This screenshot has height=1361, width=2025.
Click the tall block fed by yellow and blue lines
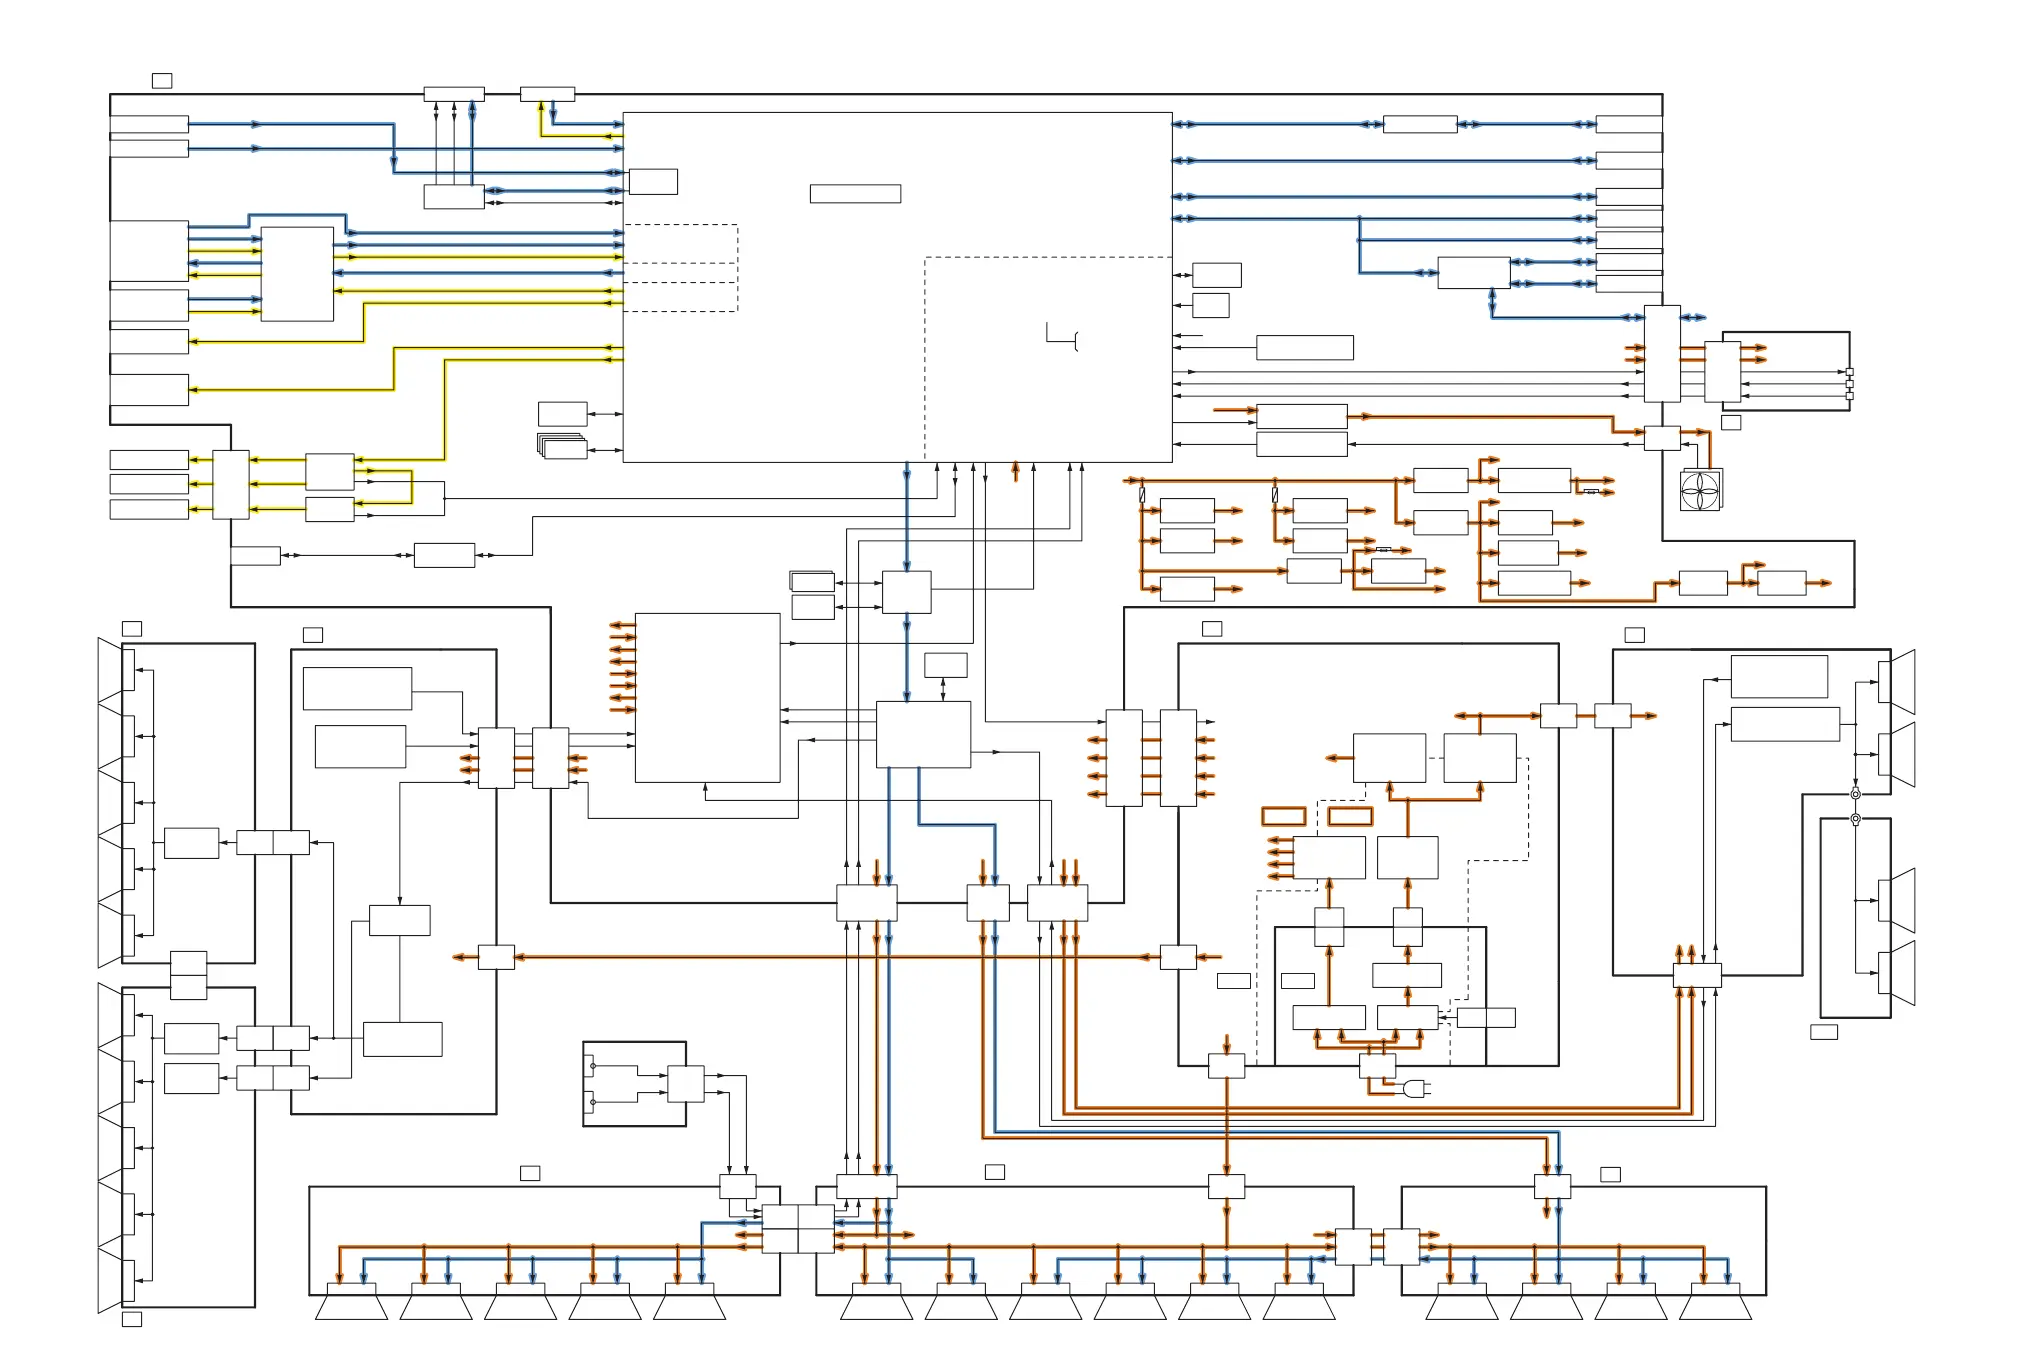tap(297, 273)
